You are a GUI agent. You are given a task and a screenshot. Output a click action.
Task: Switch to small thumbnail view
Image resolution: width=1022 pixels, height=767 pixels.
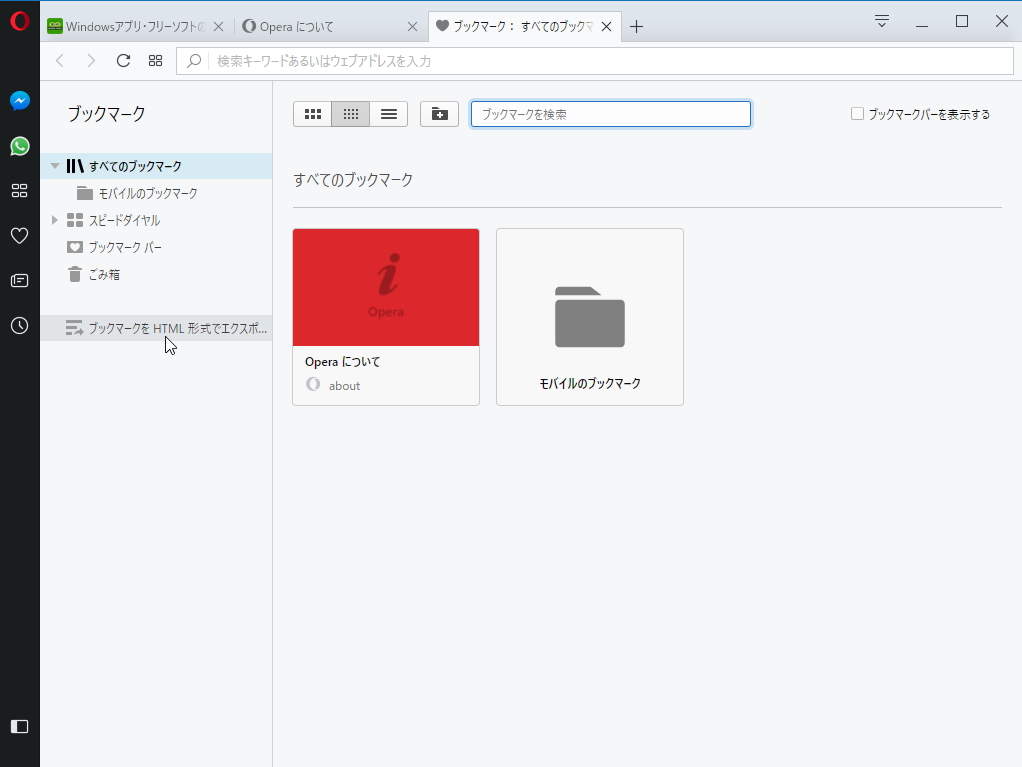click(351, 114)
